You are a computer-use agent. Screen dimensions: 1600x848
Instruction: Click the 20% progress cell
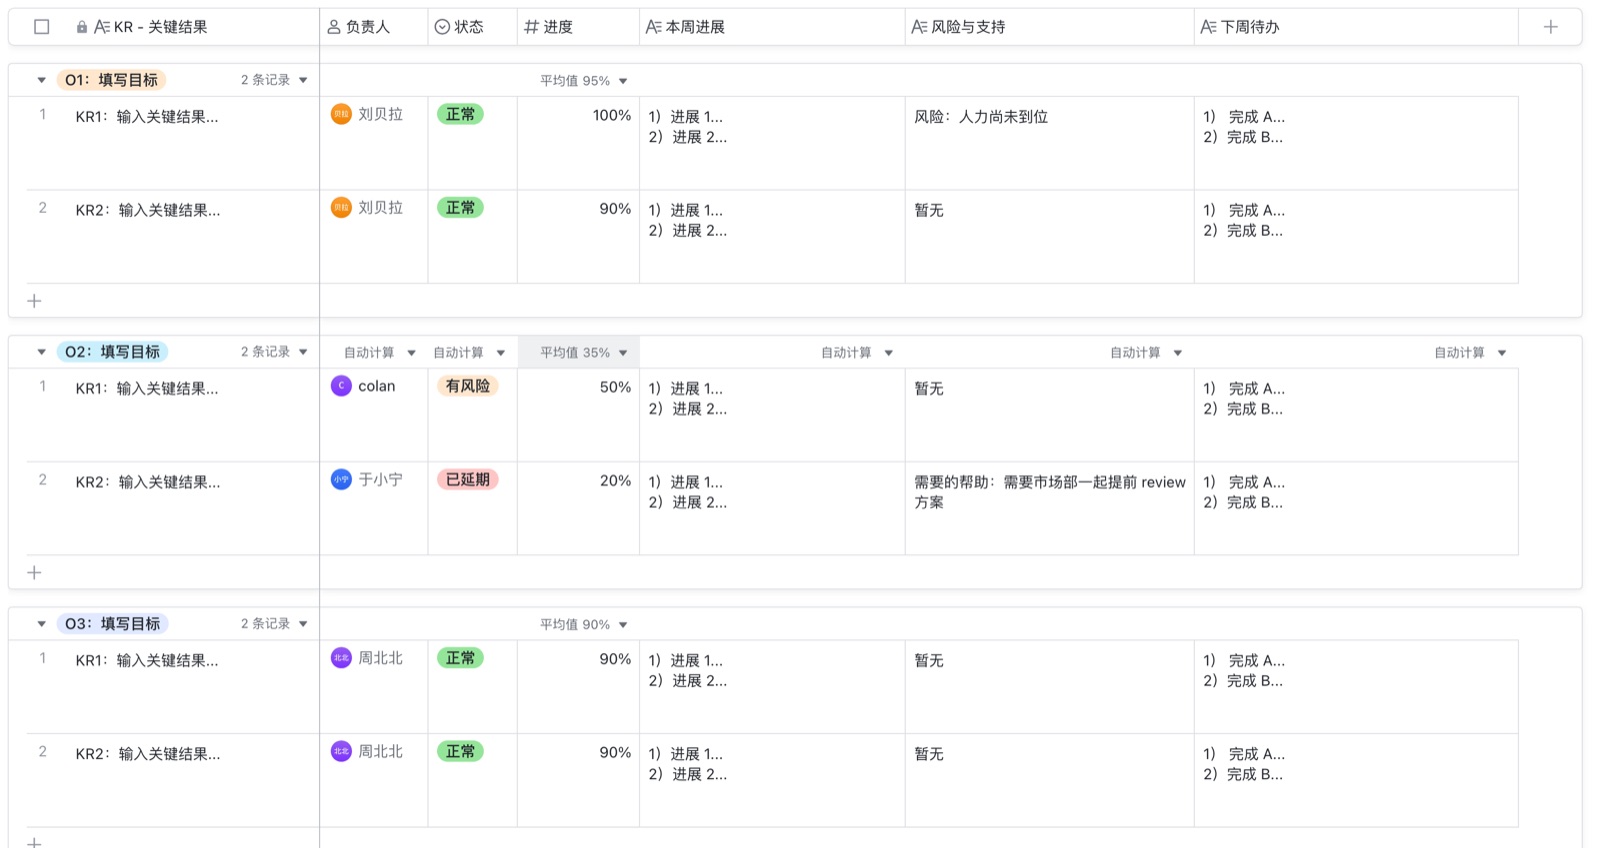click(x=578, y=508)
